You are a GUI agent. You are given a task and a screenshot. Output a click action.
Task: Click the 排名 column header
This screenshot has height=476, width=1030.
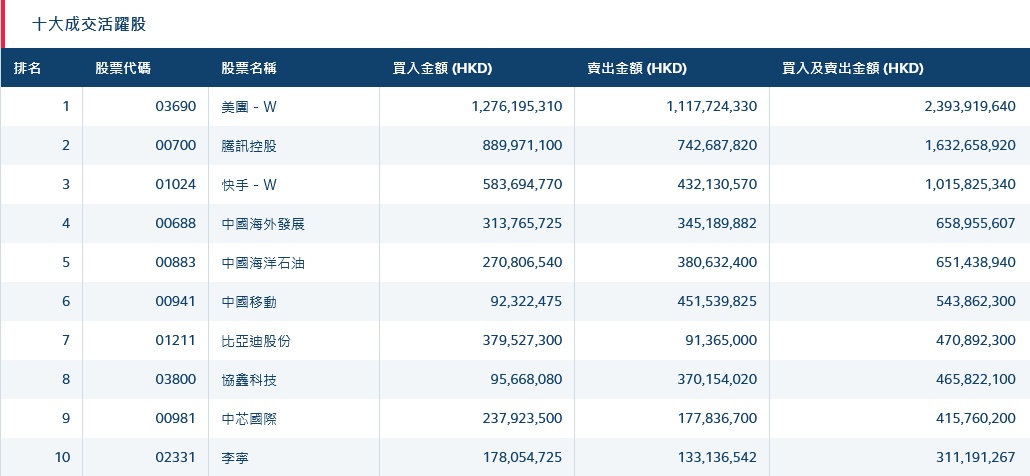tap(28, 69)
